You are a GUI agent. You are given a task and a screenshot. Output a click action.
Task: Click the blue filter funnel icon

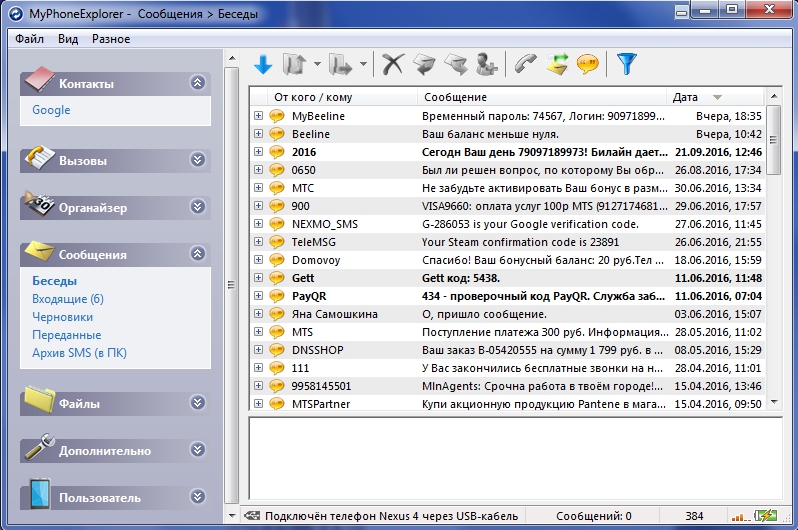point(626,64)
